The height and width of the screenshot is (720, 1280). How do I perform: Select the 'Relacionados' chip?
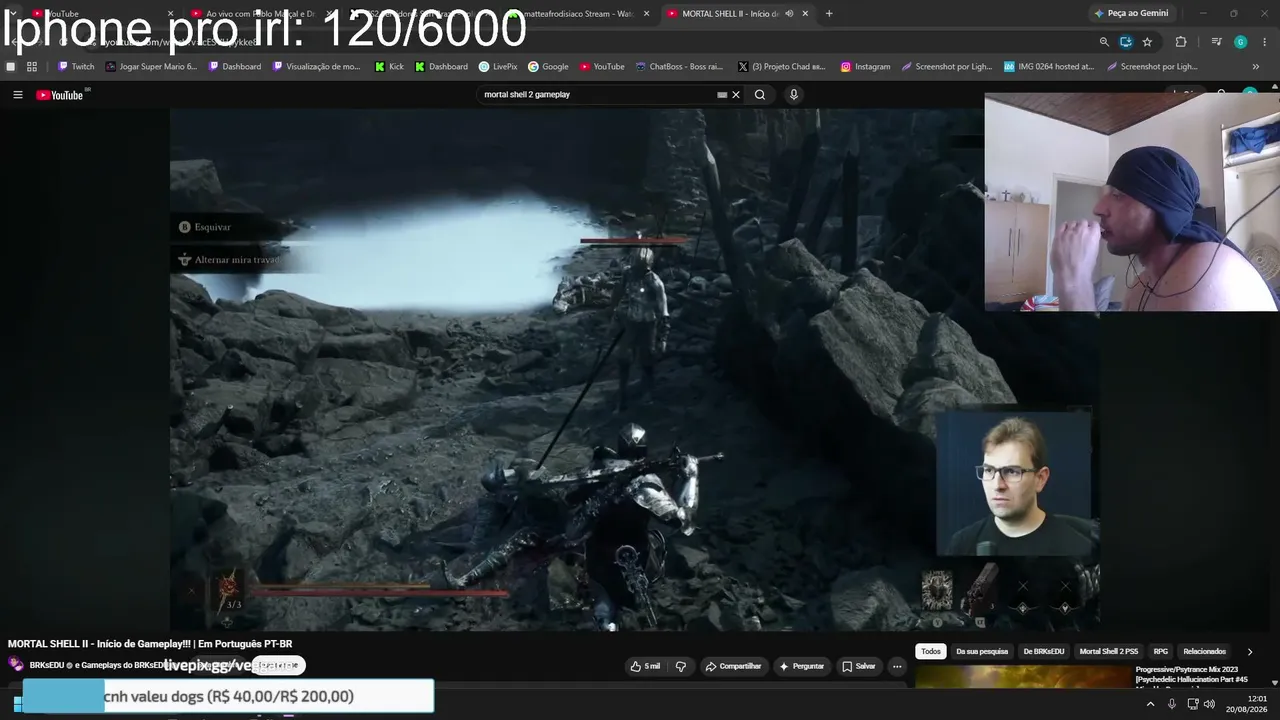[1204, 651]
